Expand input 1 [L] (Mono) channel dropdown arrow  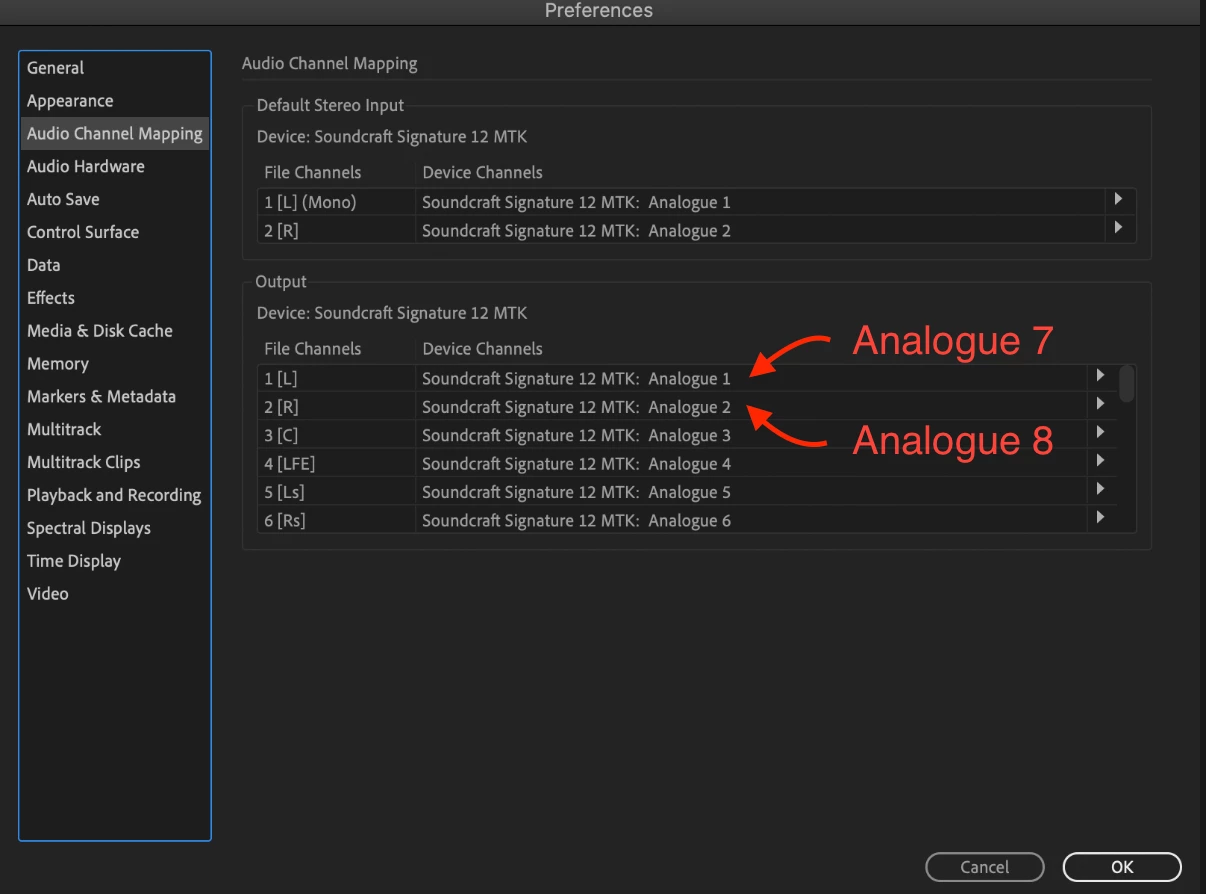(x=1119, y=200)
